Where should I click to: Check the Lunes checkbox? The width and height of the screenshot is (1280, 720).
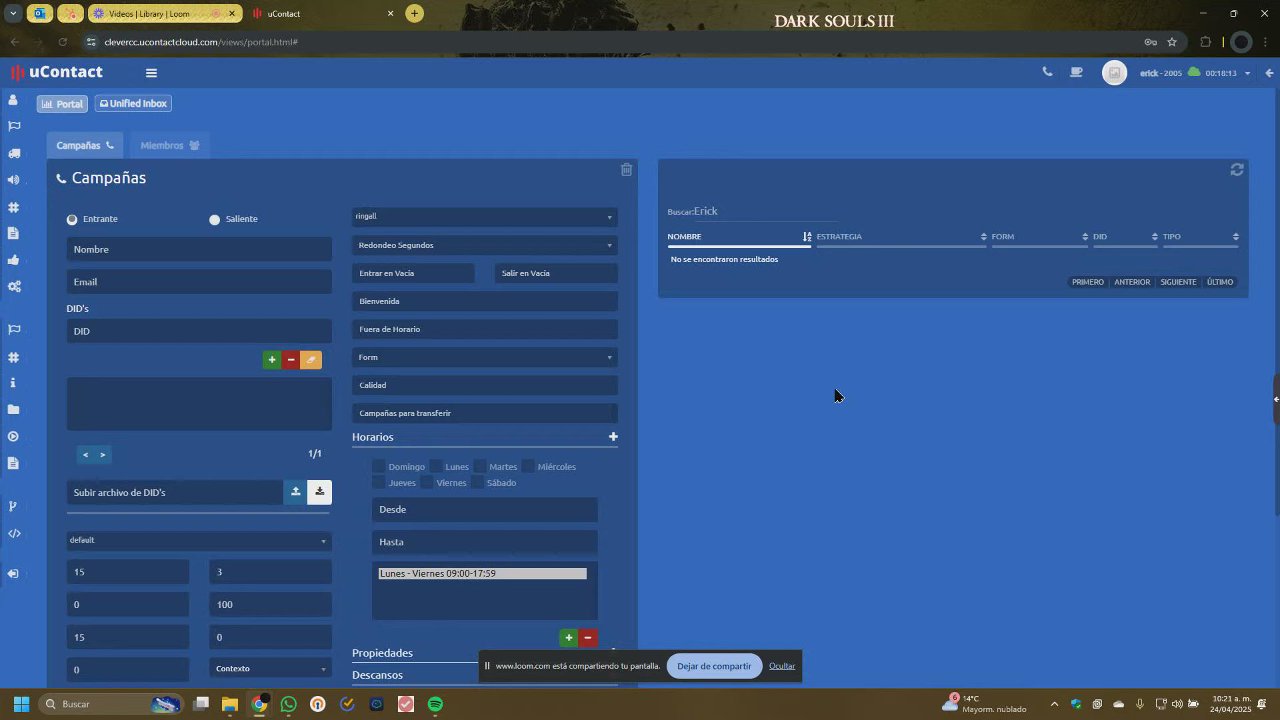coord(436,466)
